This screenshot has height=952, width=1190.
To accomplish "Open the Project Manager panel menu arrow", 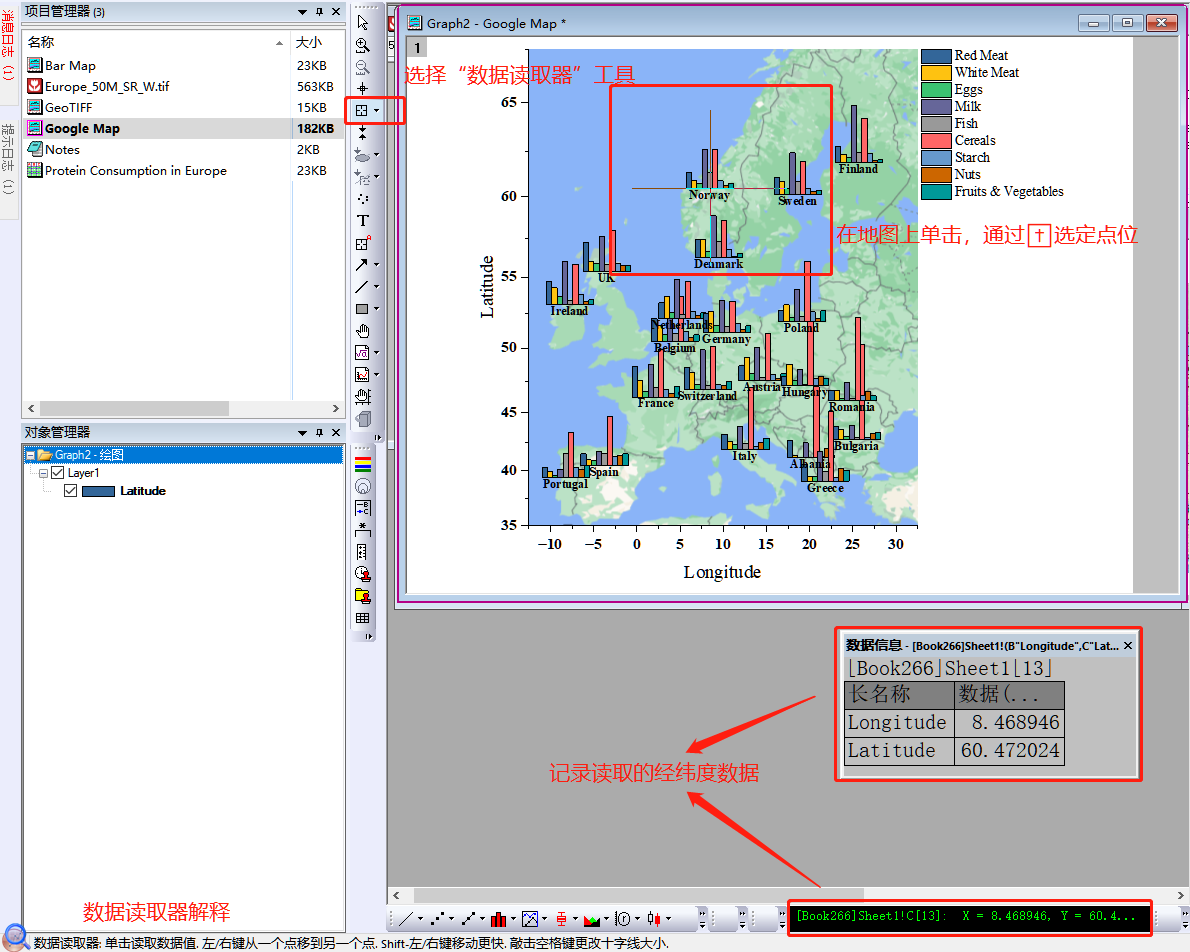I will tap(302, 12).
